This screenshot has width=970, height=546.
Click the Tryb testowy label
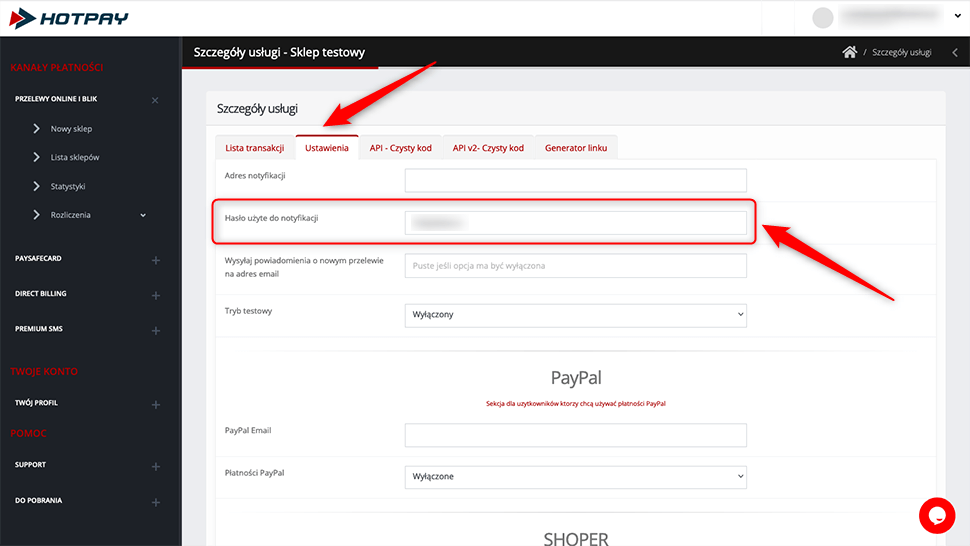248,311
